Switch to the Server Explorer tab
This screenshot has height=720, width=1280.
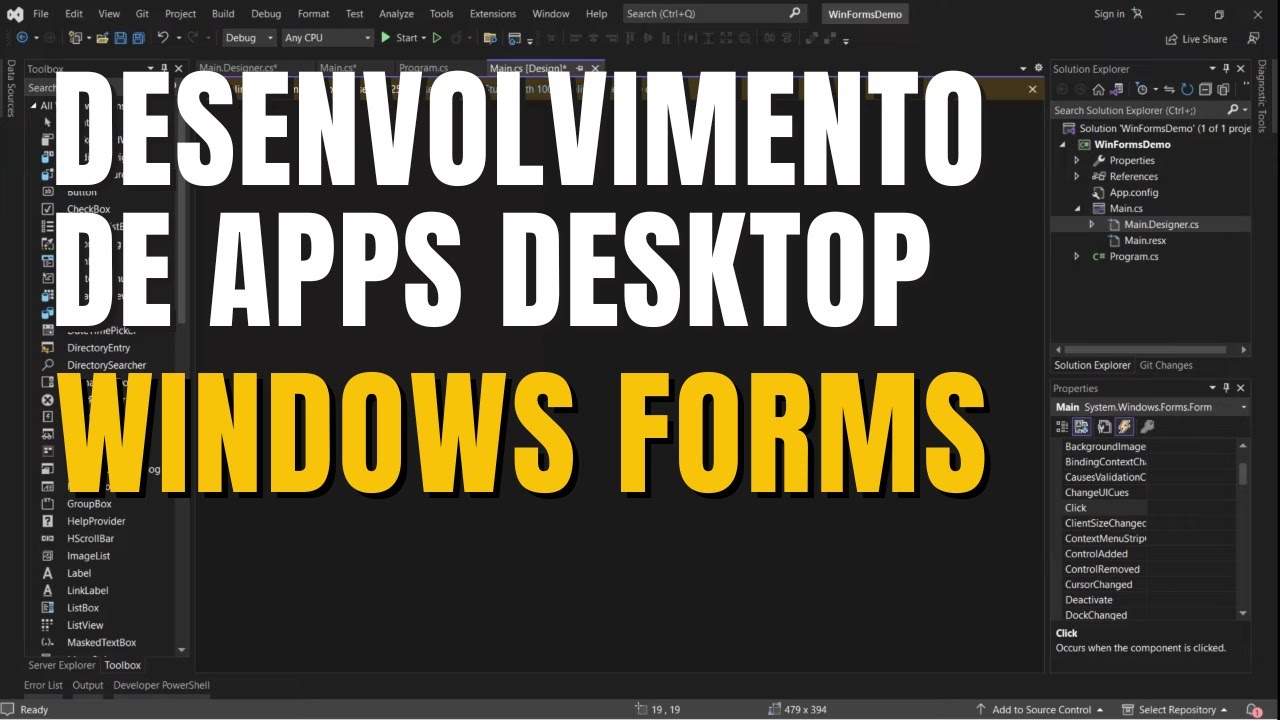click(62, 665)
